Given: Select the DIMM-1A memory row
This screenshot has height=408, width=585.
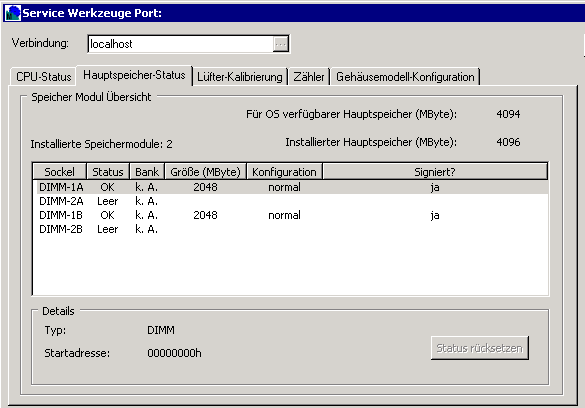Looking at the screenshot, I should [x=291, y=187].
